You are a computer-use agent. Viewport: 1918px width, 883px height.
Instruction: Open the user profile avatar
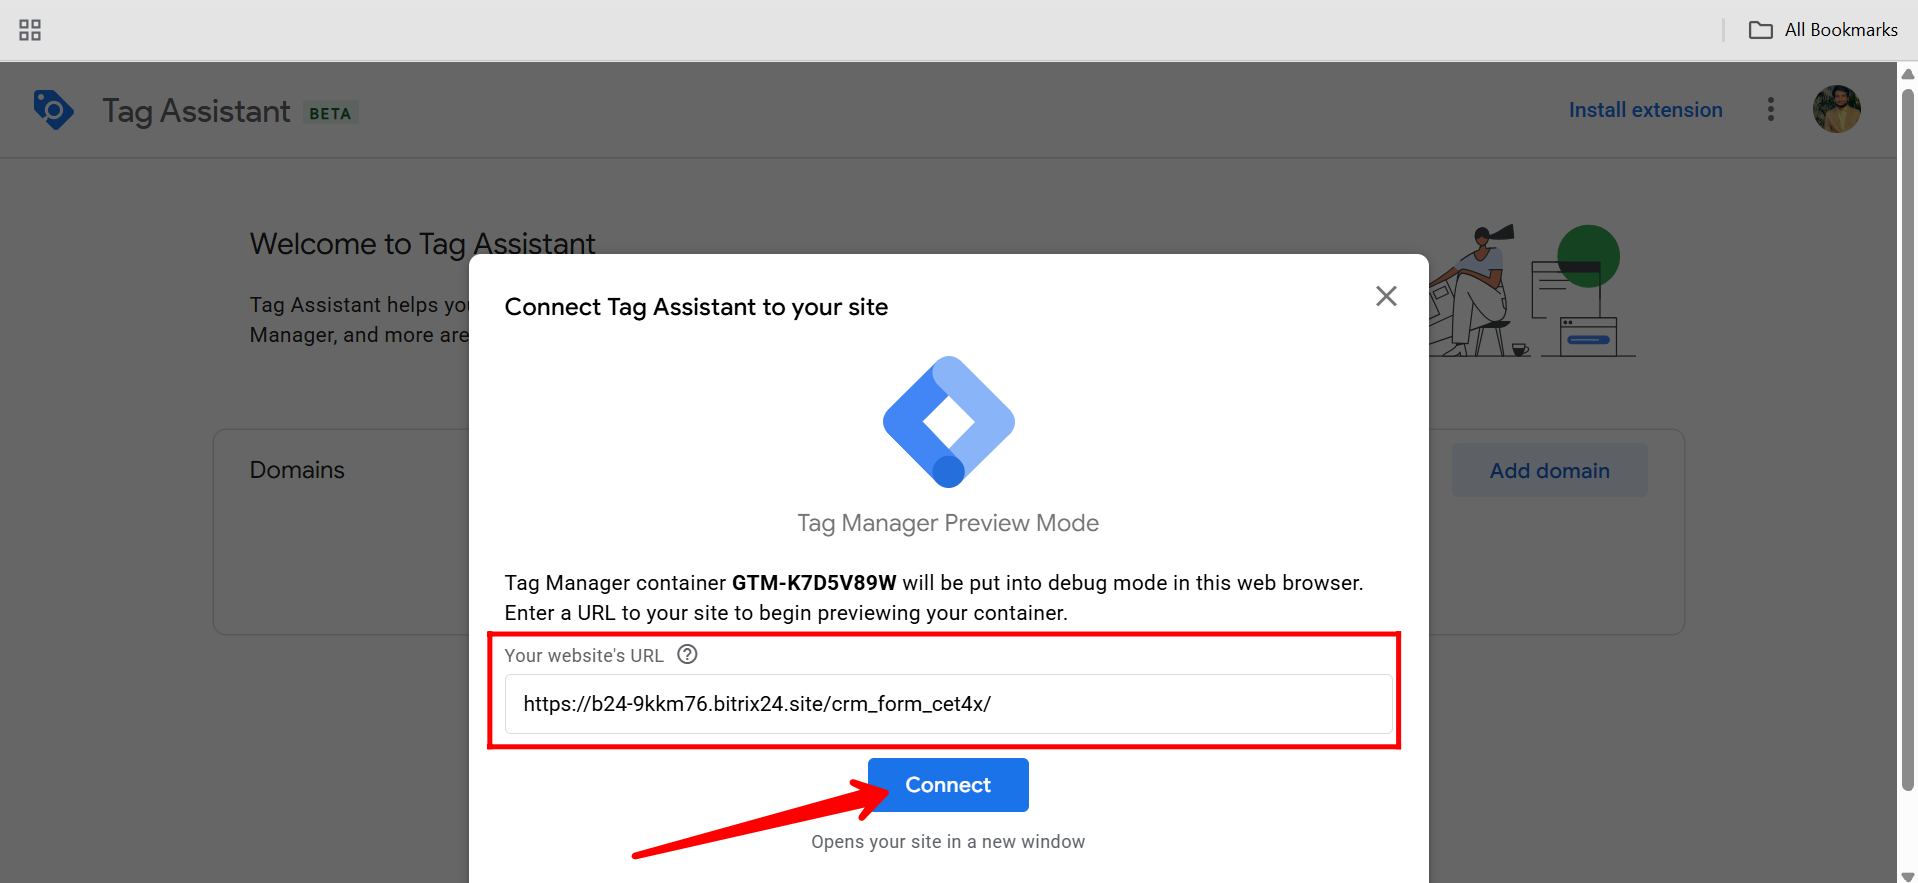click(x=1837, y=109)
